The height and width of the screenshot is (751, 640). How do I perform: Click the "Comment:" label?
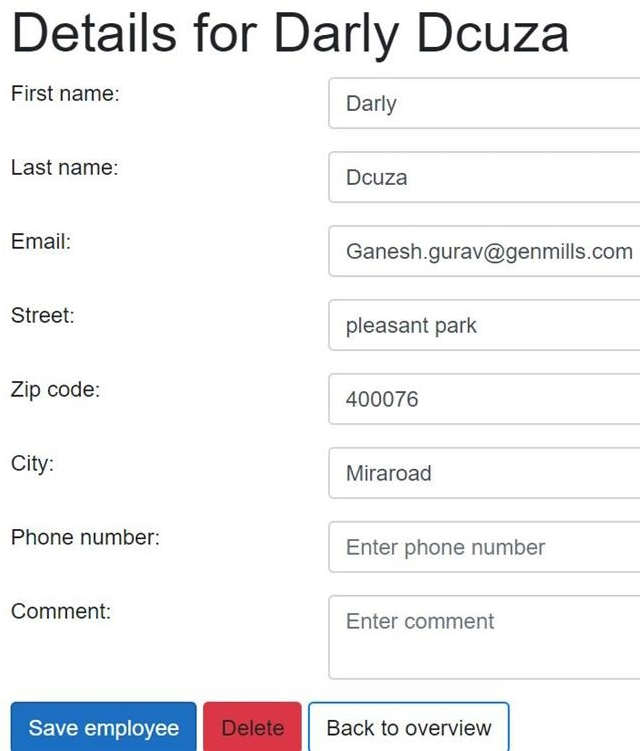[x=61, y=612]
